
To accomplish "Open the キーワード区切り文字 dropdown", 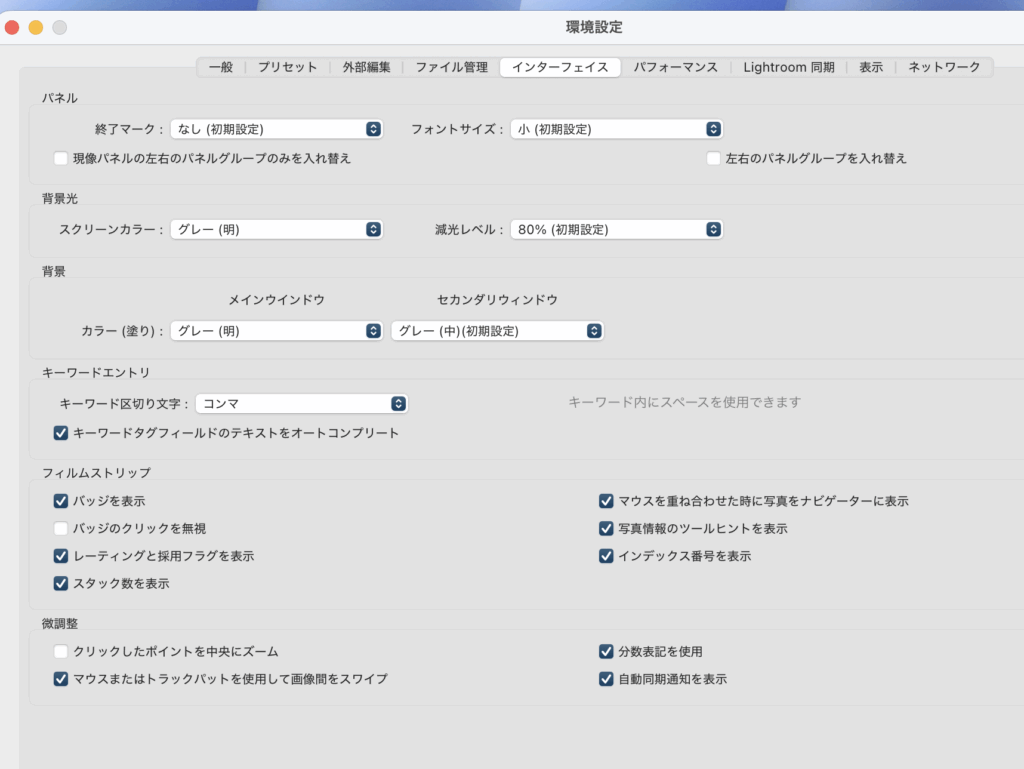I will pos(301,404).
